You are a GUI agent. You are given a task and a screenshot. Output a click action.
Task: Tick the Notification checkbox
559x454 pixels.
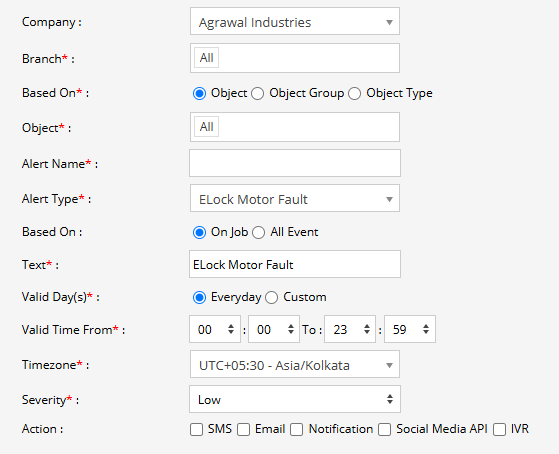297,429
